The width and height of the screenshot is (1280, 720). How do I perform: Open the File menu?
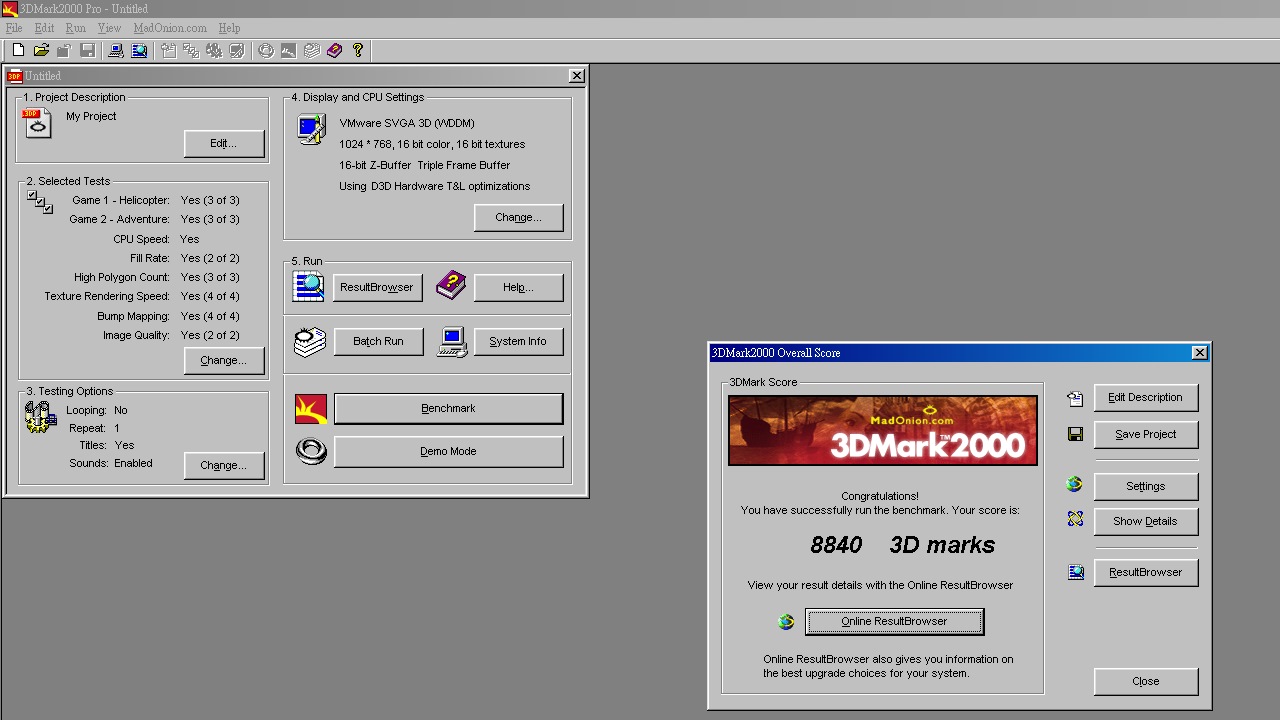click(13, 28)
